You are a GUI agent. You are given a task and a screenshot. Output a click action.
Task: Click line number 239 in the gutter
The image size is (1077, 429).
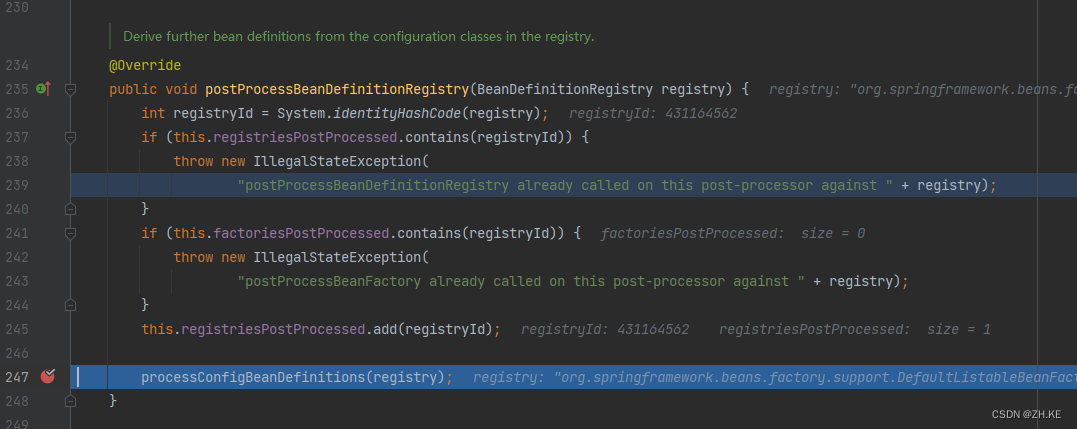16,185
